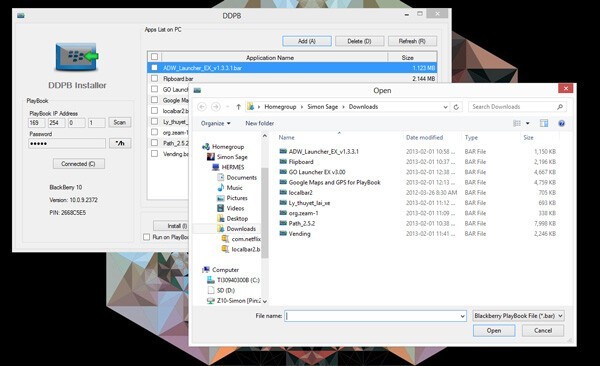Check the Ly_thuyet row checkbox in DDPB
This screenshot has width=600, height=366.
[154, 121]
